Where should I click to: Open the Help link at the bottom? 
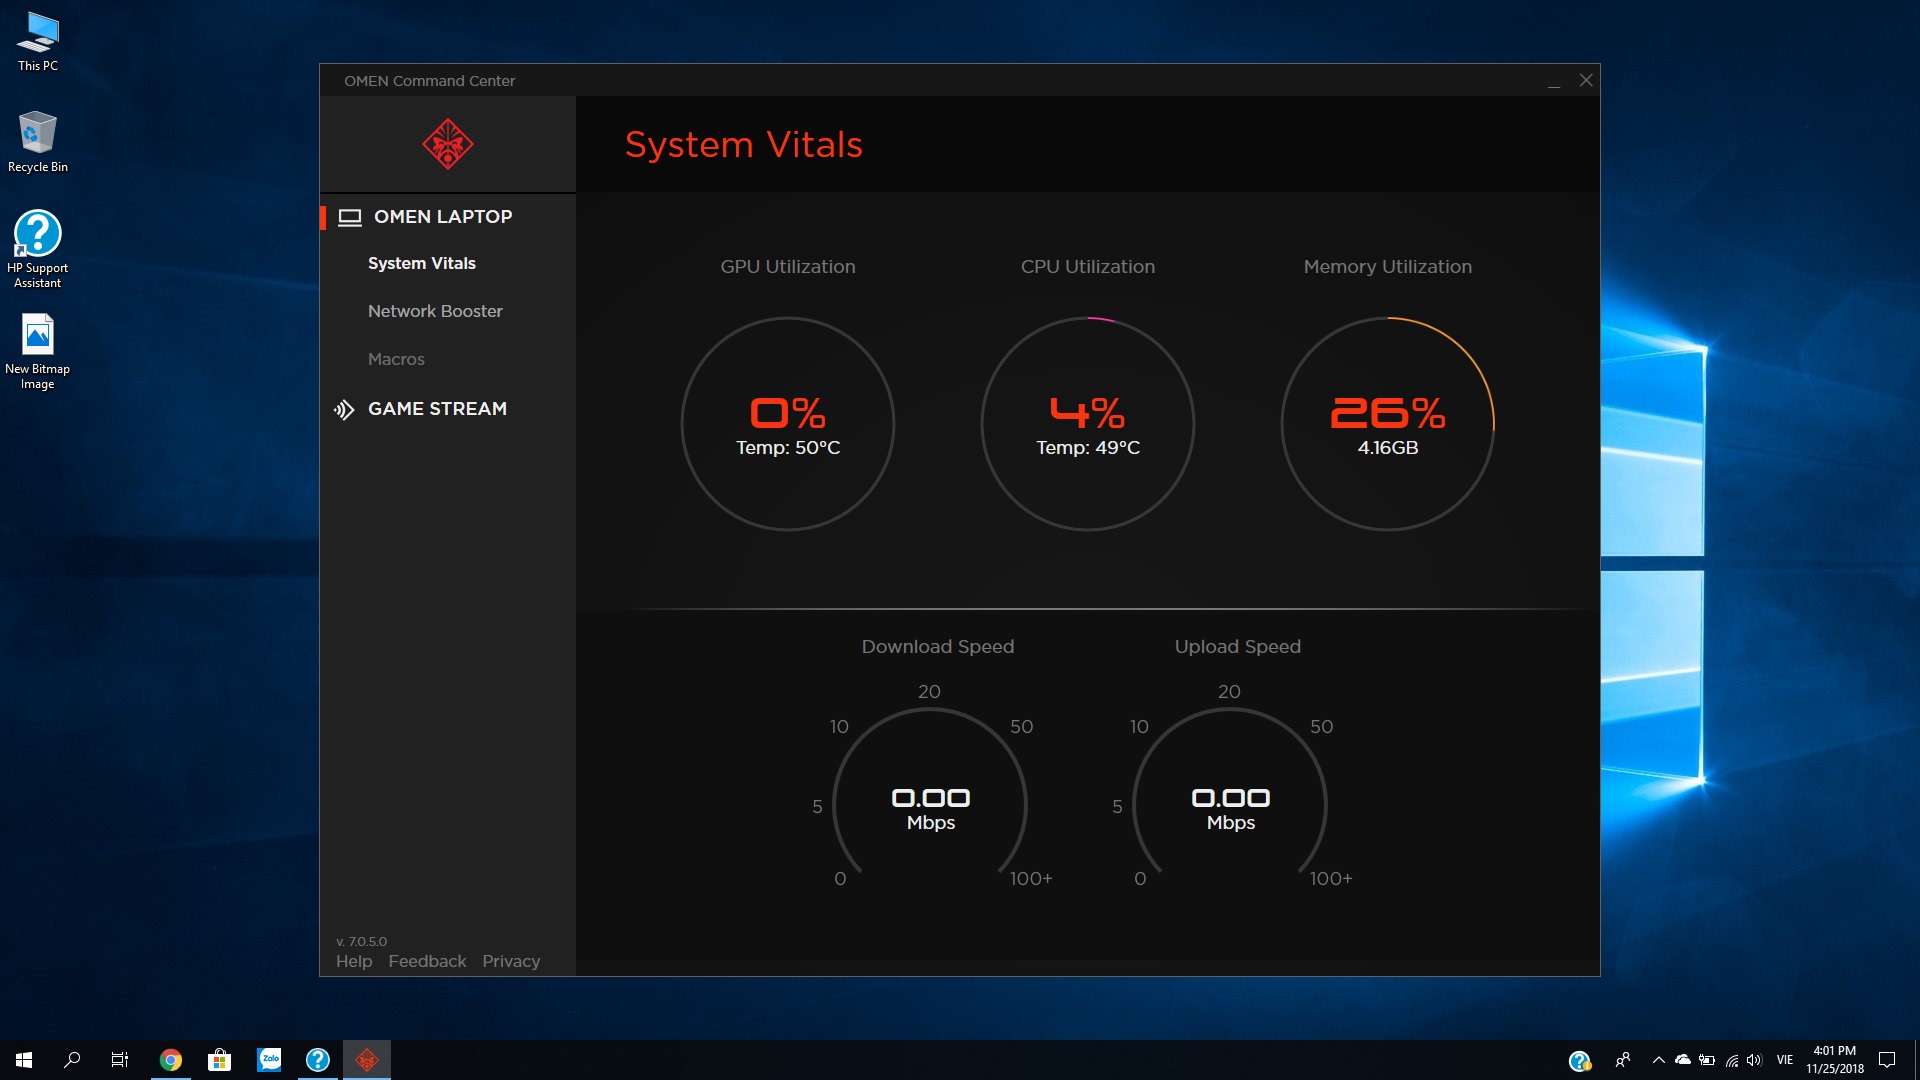[x=353, y=961]
